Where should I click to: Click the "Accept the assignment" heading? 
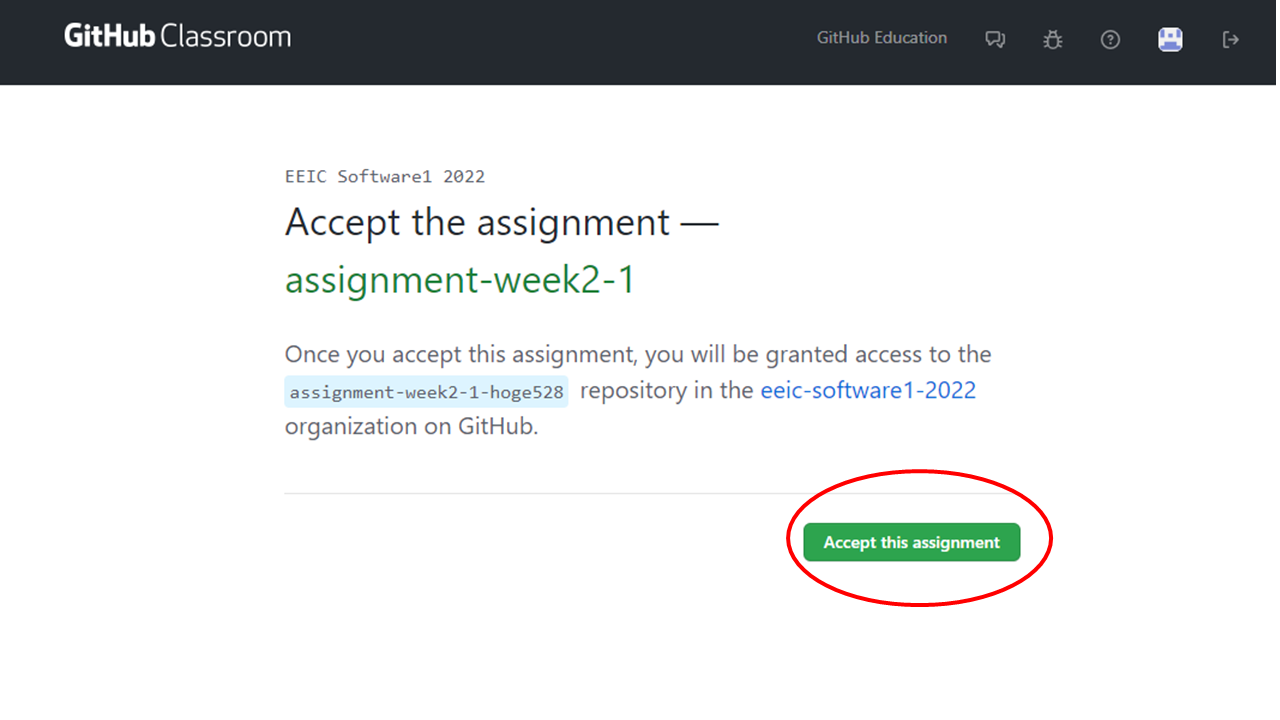point(477,222)
